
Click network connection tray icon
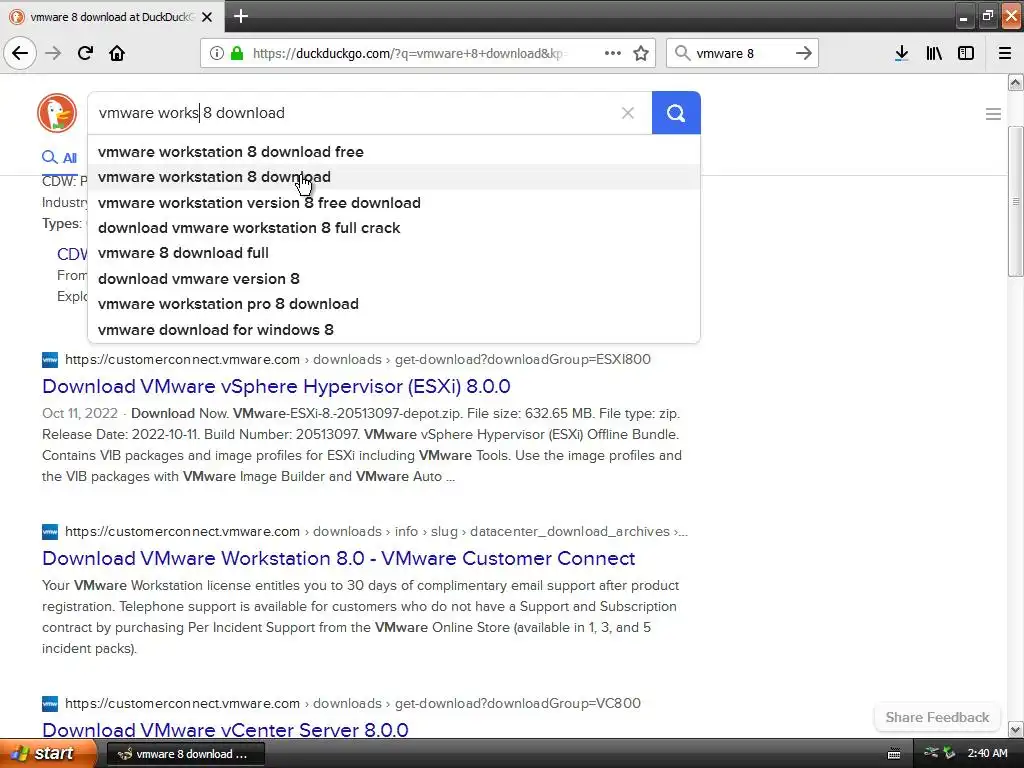(931, 753)
